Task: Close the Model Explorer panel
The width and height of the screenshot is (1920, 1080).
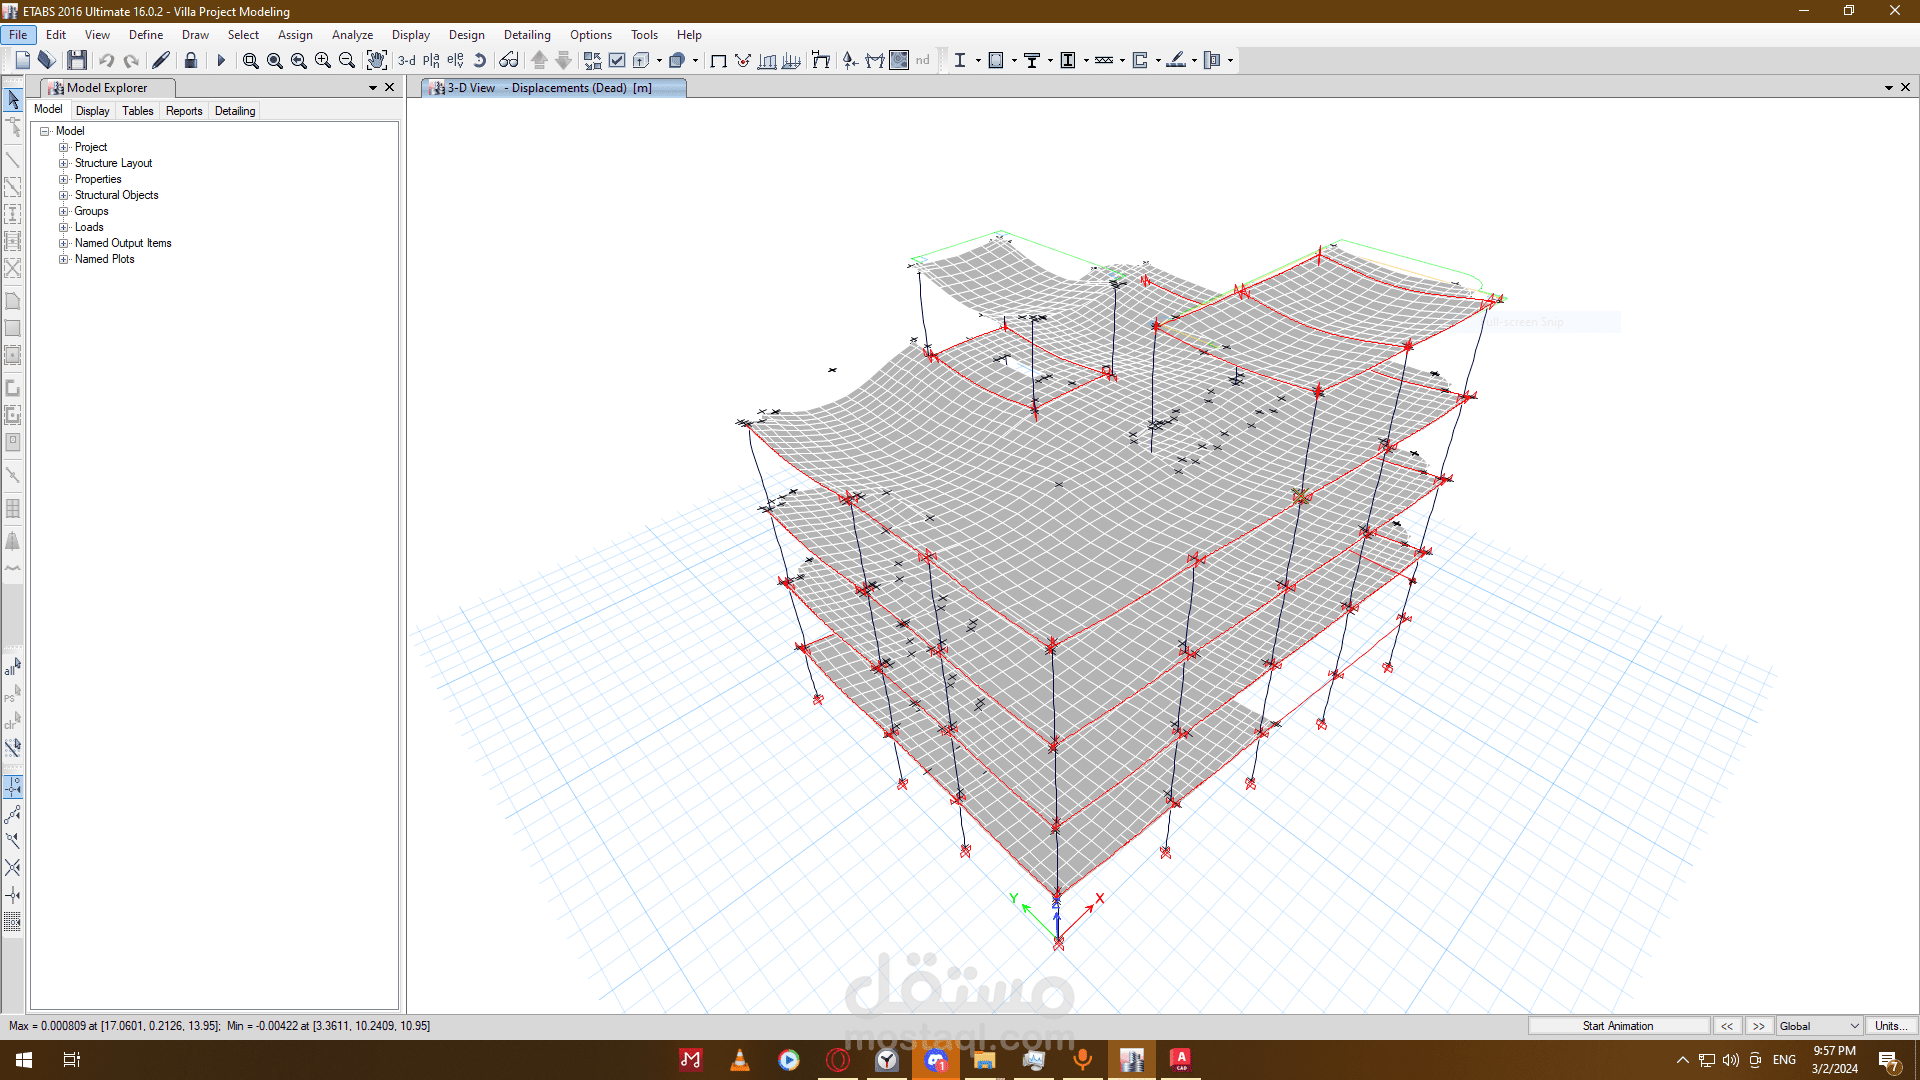Action: [x=390, y=87]
